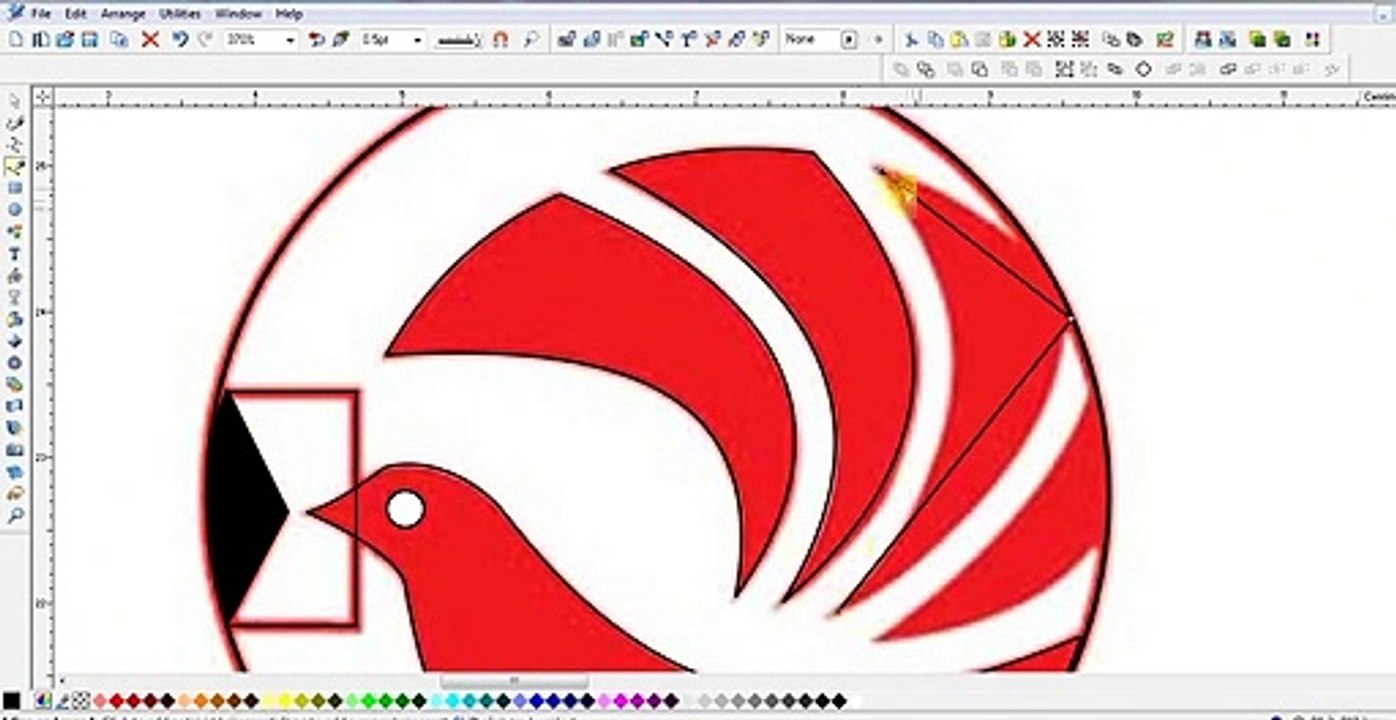
Task: Click the magnifier icon in top toolbar
Action: 531,40
